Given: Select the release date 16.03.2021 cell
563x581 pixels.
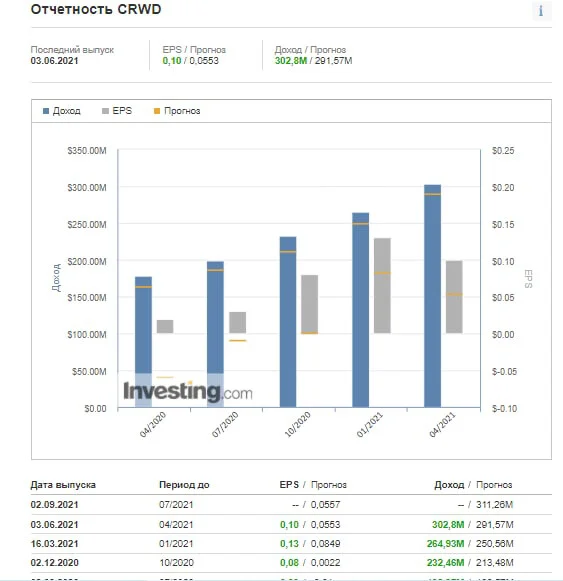Looking at the screenshot, I should 54,544.
